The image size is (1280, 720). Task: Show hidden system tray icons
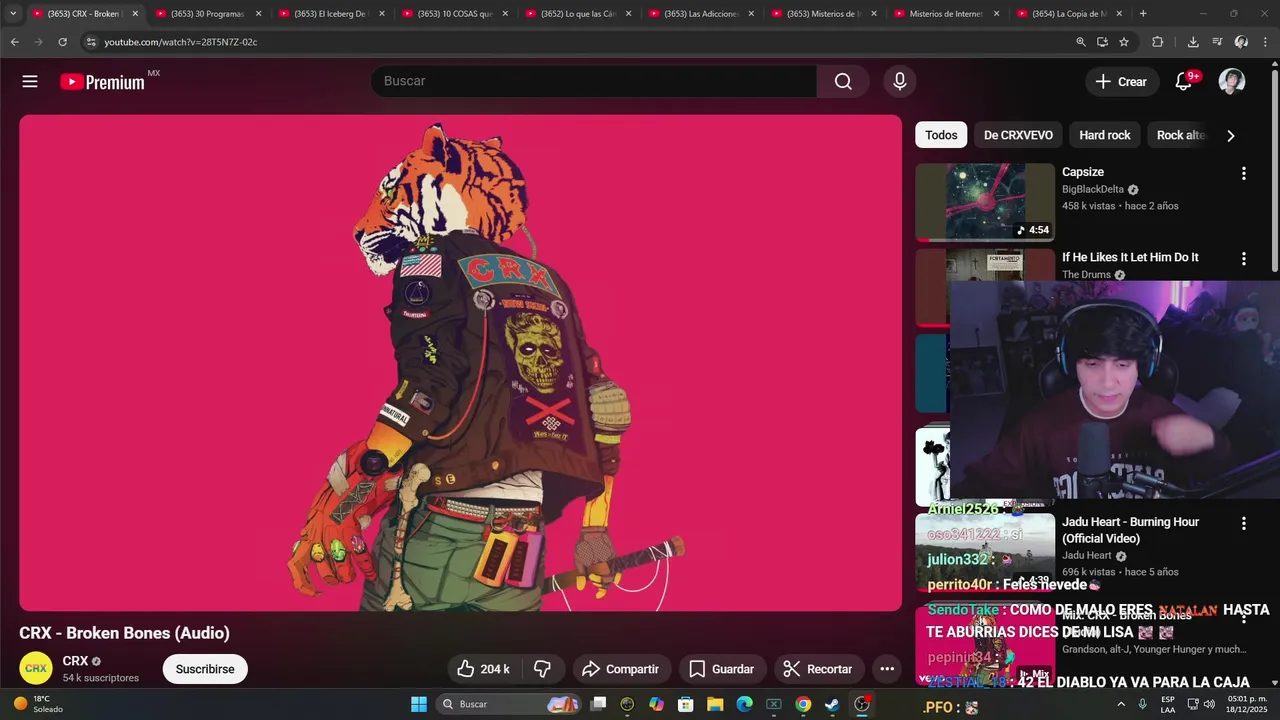click(1121, 704)
